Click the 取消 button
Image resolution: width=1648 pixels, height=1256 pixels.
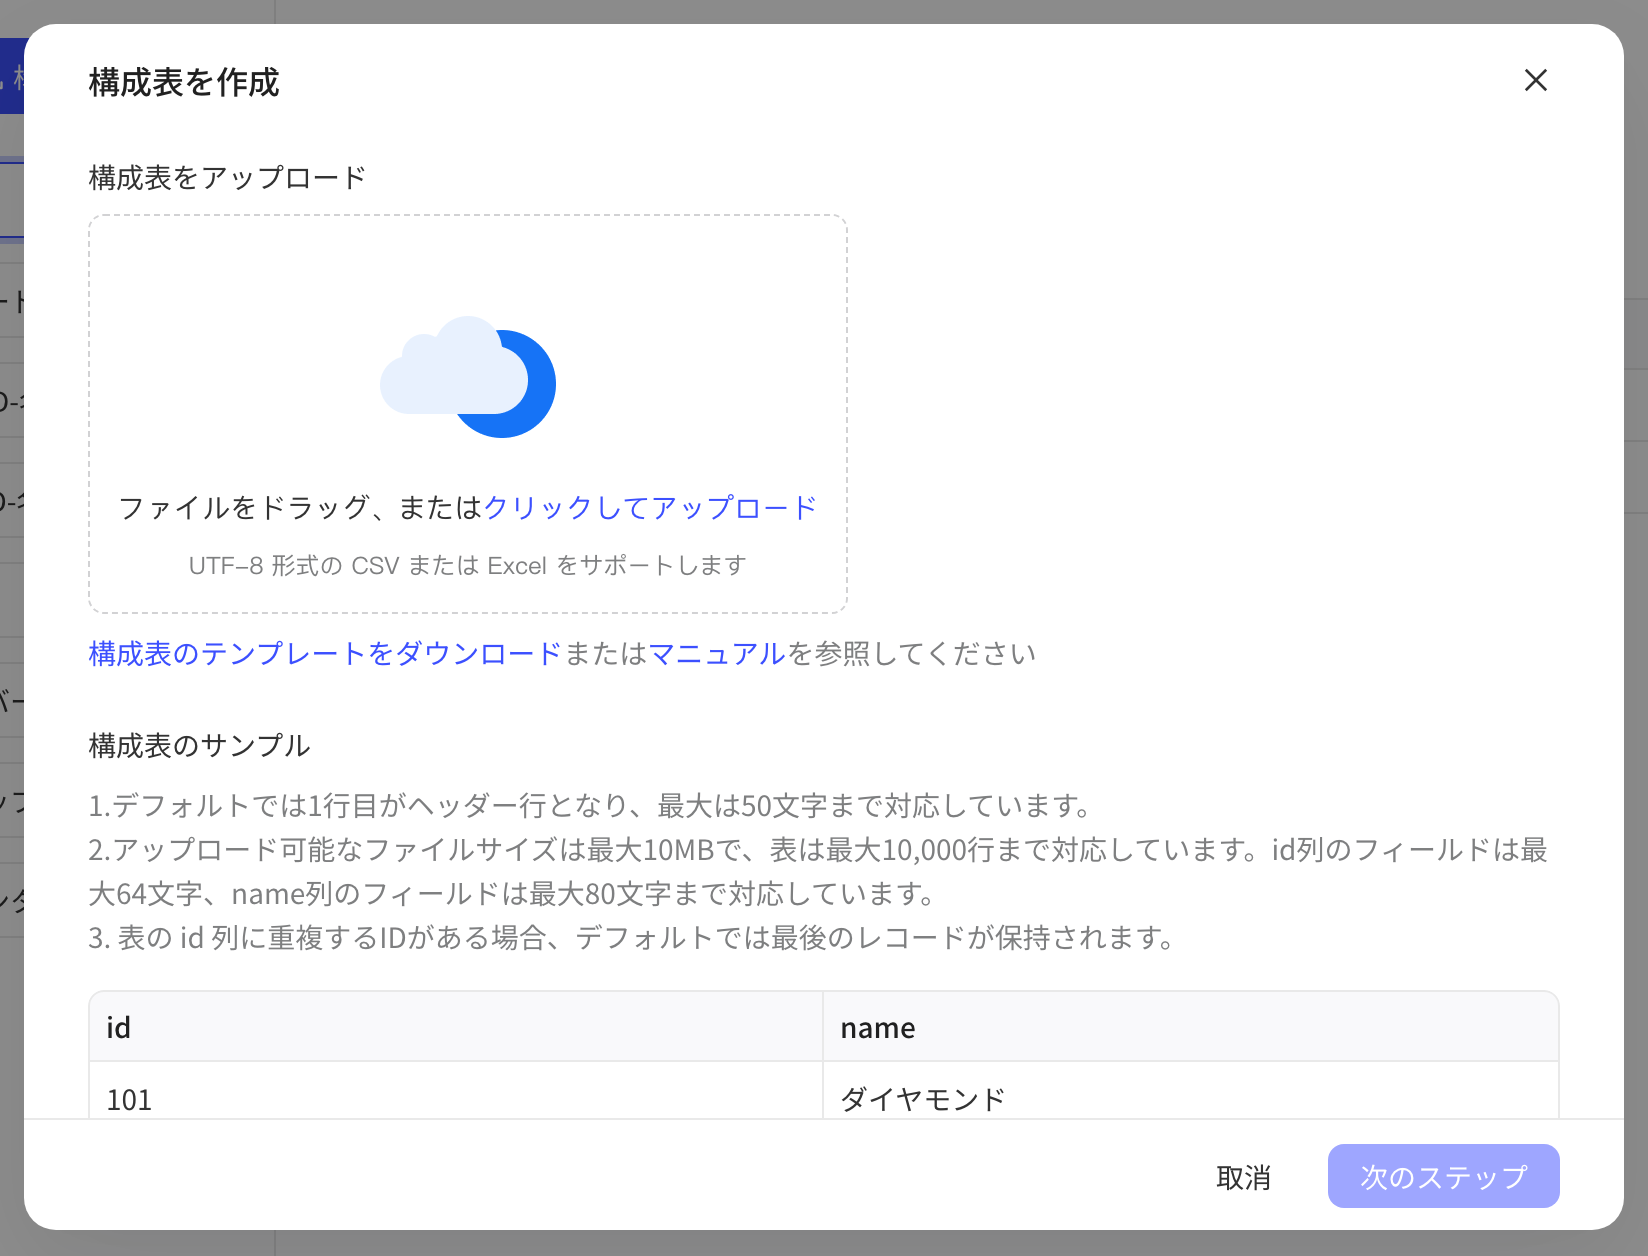(x=1243, y=1177)
